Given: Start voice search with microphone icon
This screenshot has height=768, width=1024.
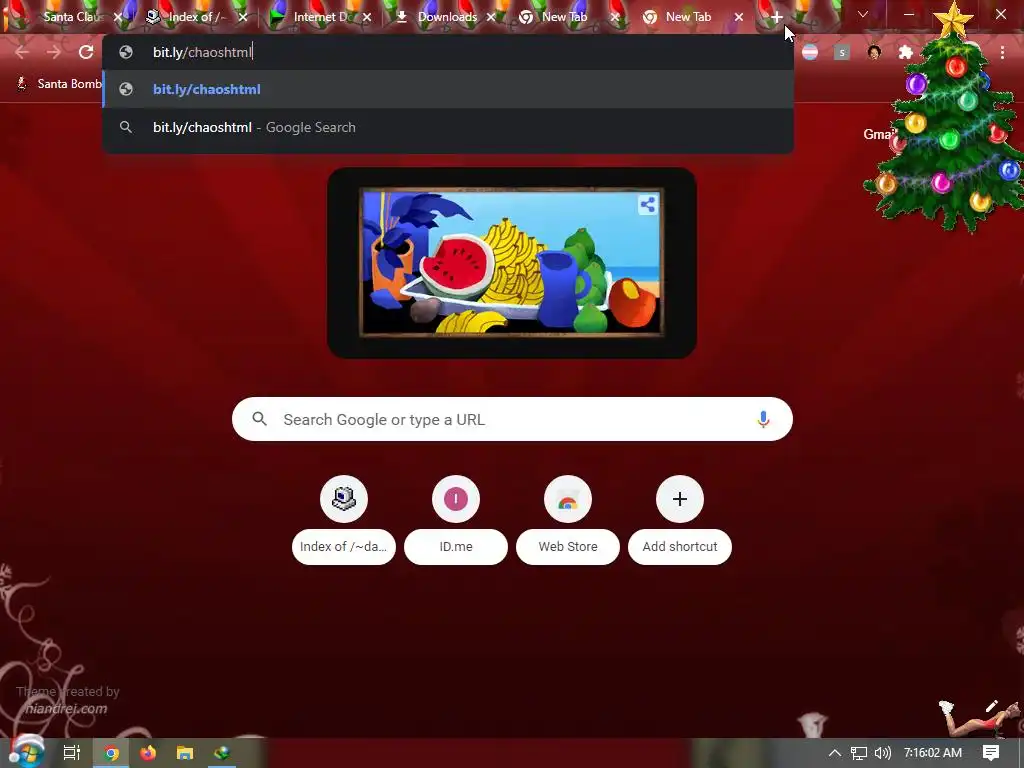Looking at the screenshot, I should coord(763,419).
